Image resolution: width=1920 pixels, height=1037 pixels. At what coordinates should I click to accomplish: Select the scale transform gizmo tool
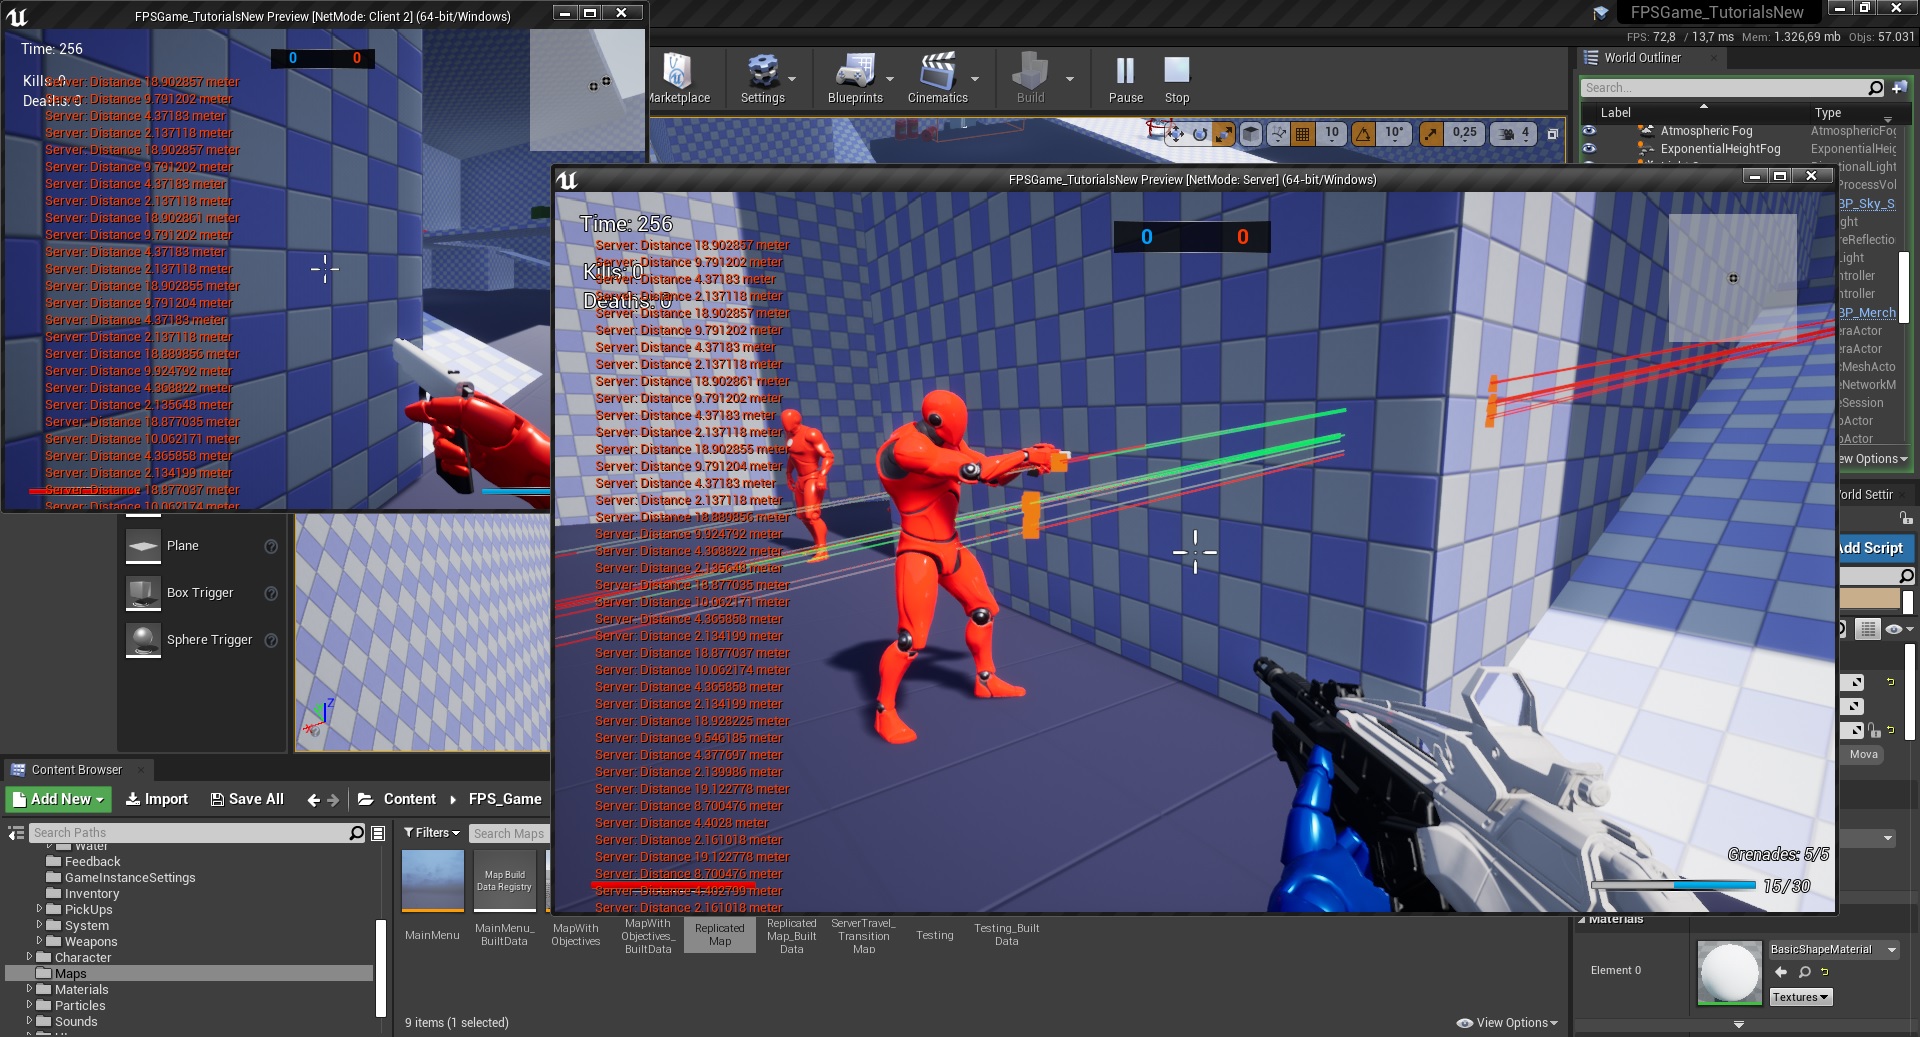(x=1224, y=134)
